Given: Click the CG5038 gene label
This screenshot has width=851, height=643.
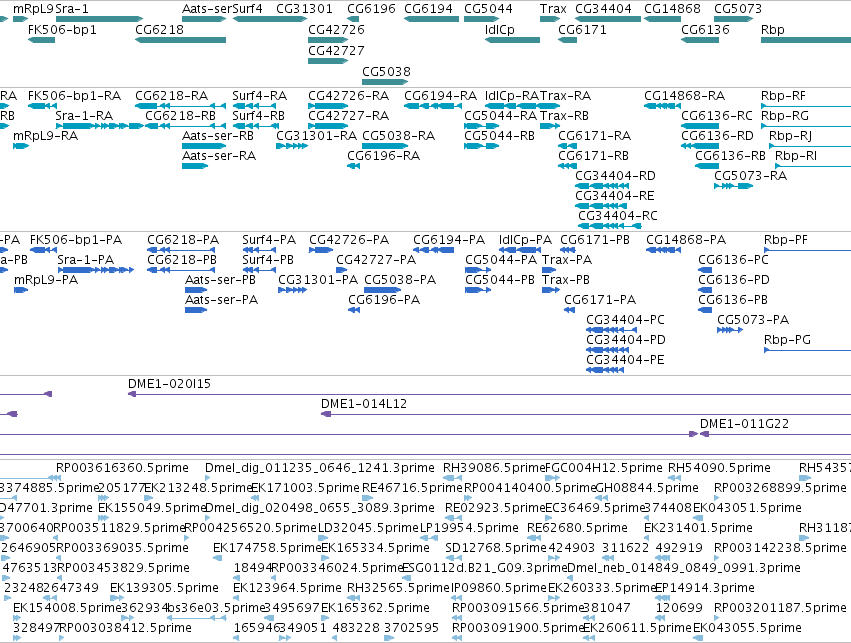Looking at the screenshot, I should (x=386, y=72).
